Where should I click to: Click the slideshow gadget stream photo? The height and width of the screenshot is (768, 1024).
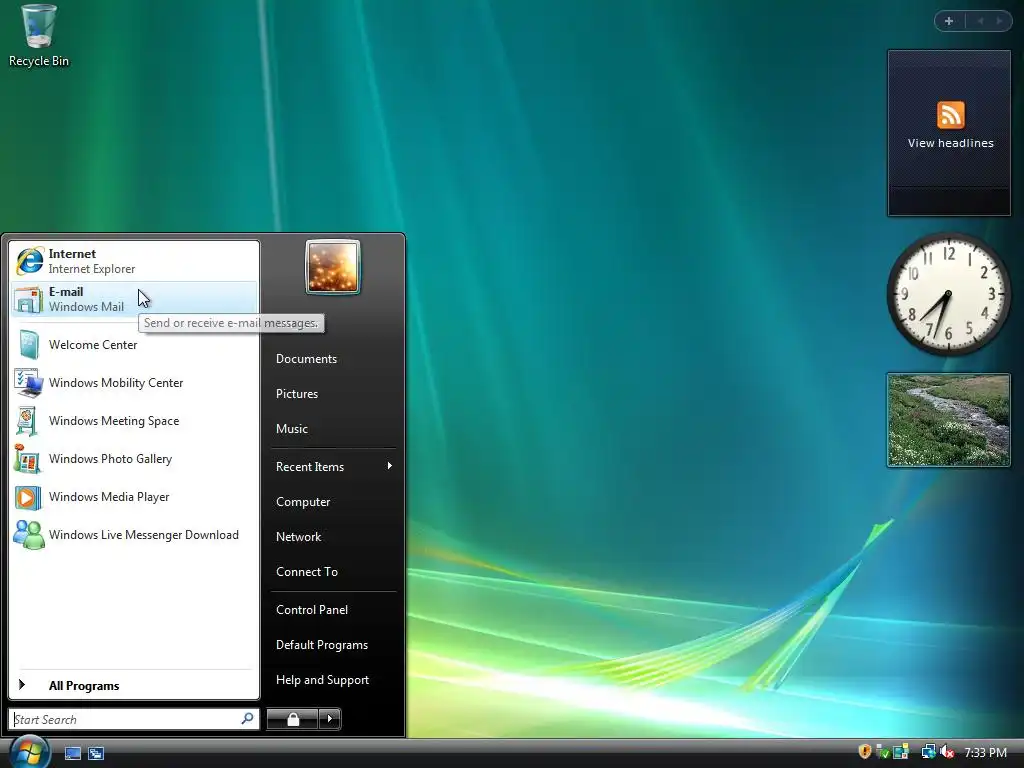click(x=948, y=420)
